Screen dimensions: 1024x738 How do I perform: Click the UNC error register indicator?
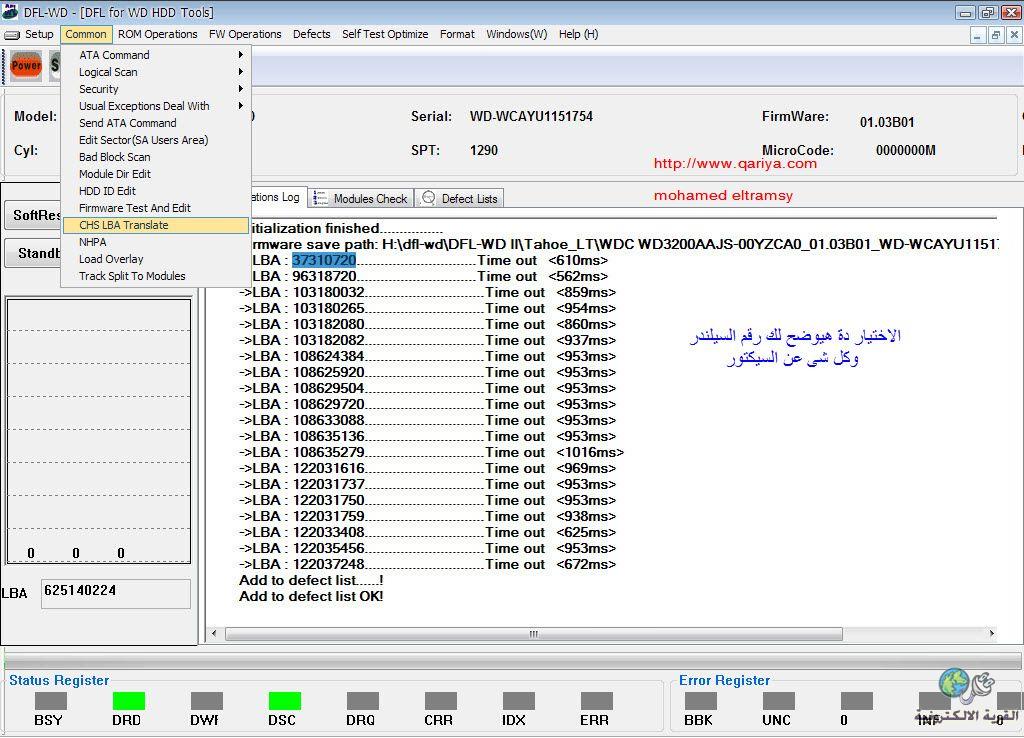point(778,701)
